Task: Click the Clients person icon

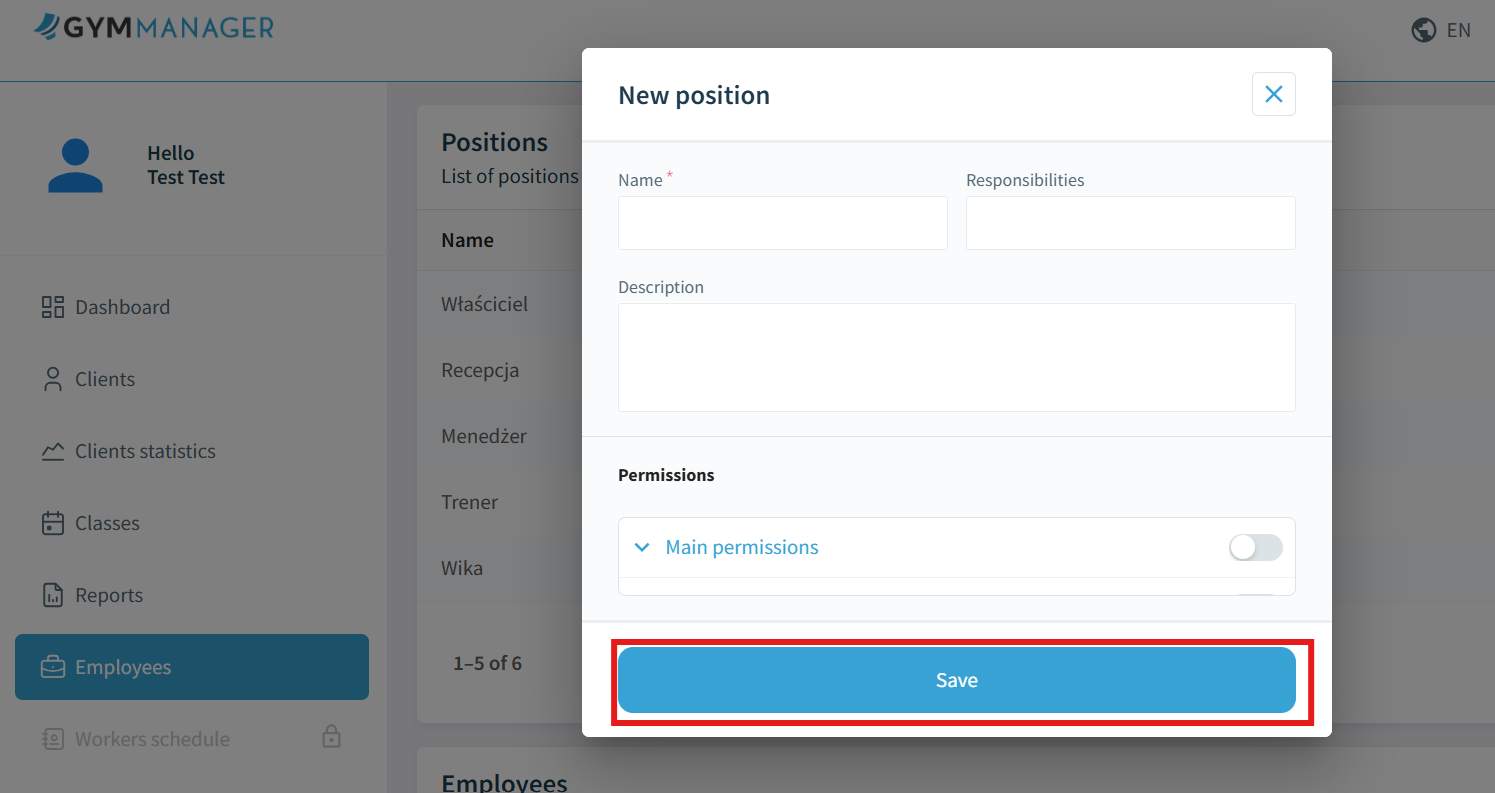Action: pos(52,379)
